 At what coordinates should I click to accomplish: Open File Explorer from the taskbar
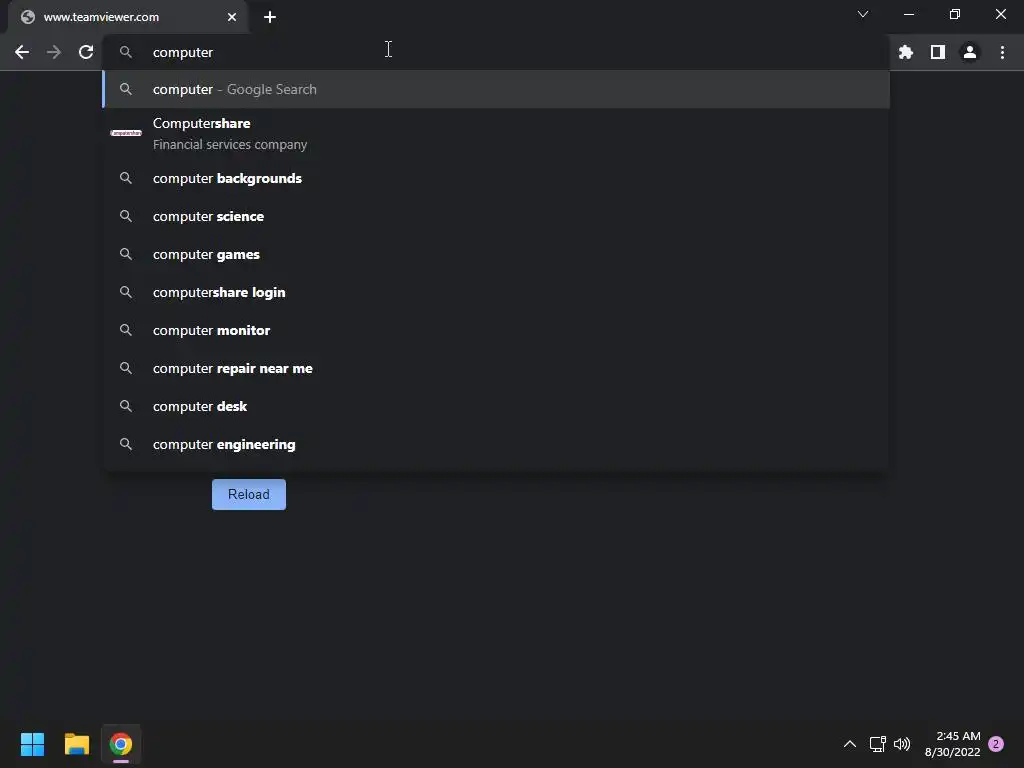point(76,744)
